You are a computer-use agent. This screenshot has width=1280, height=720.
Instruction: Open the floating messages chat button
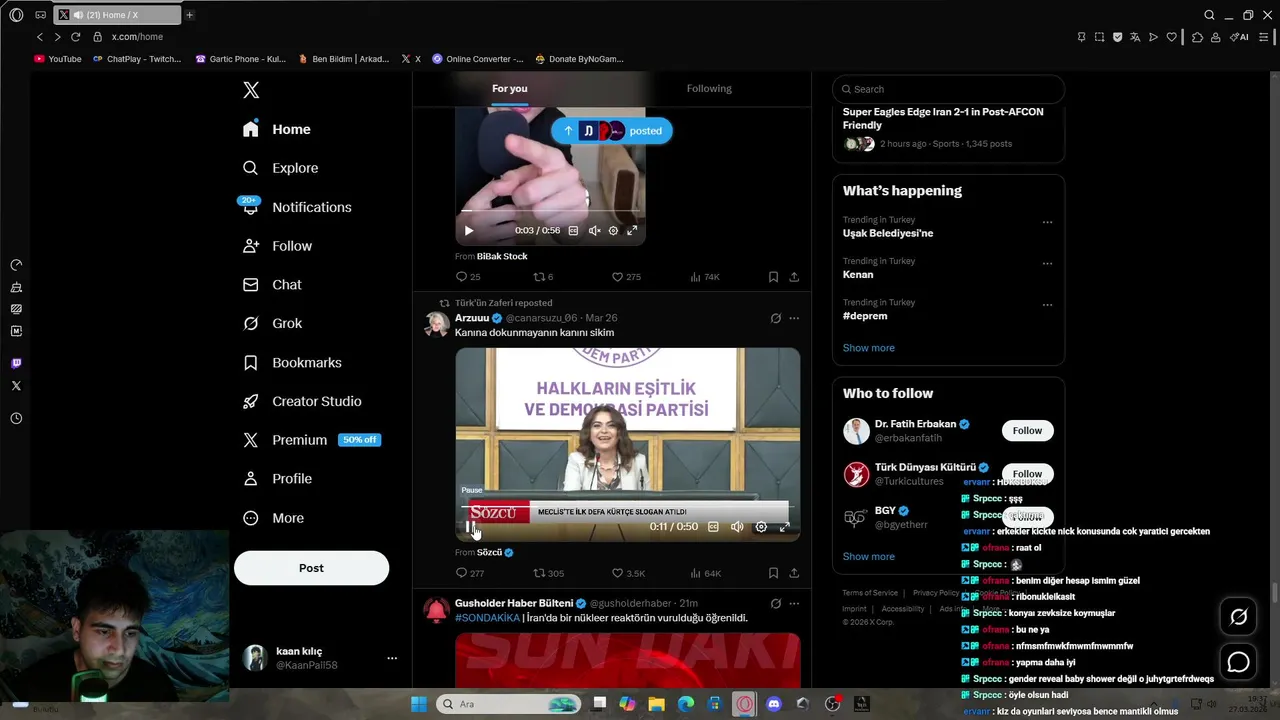coord(1238,662)
